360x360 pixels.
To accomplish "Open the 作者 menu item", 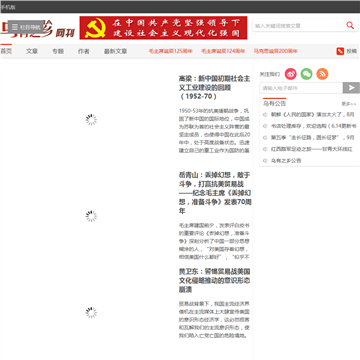I will (84, 51).
